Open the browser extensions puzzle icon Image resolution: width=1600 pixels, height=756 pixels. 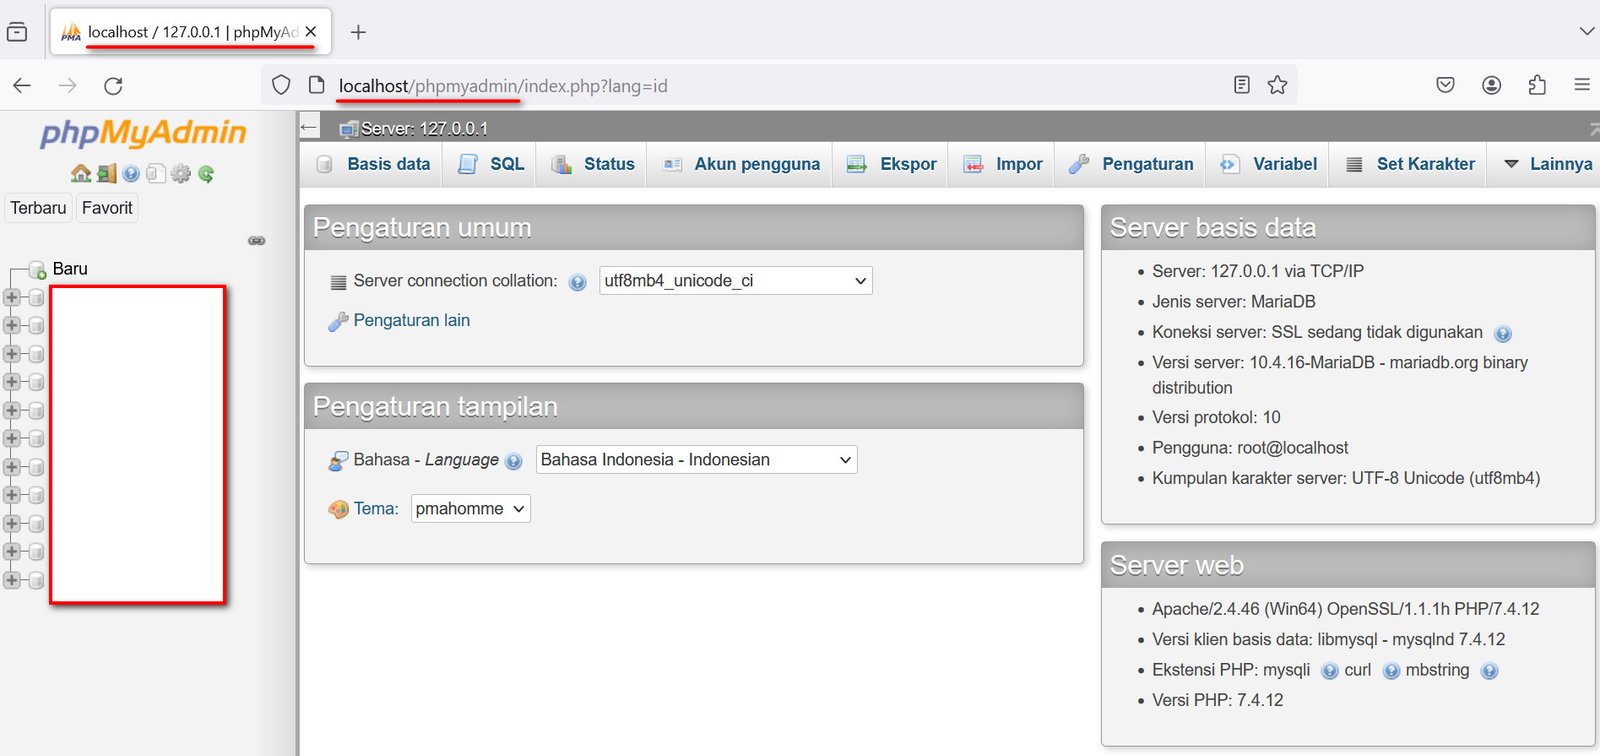pos(1538,85)
